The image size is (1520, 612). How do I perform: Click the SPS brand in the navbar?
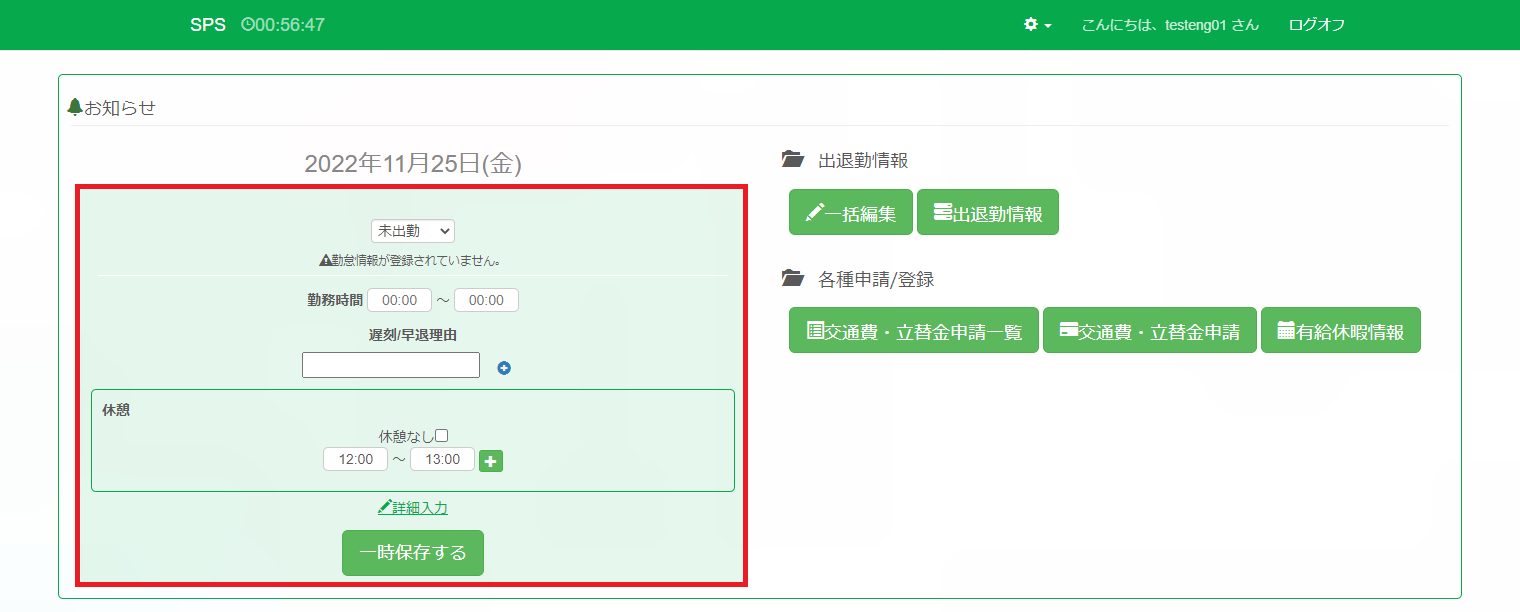coord(208,25)
